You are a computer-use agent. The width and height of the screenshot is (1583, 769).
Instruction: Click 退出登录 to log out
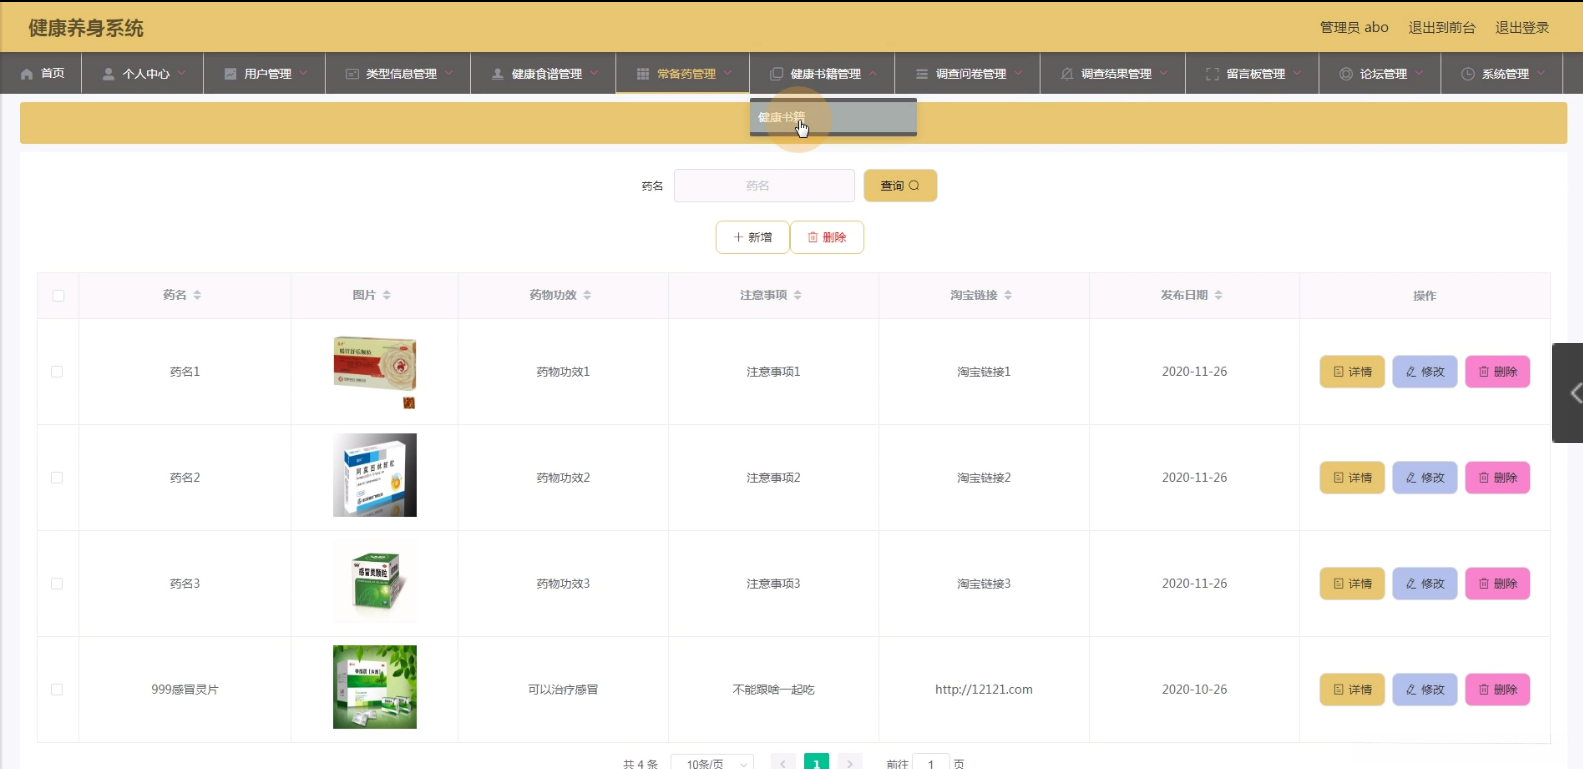(1522, 28)
